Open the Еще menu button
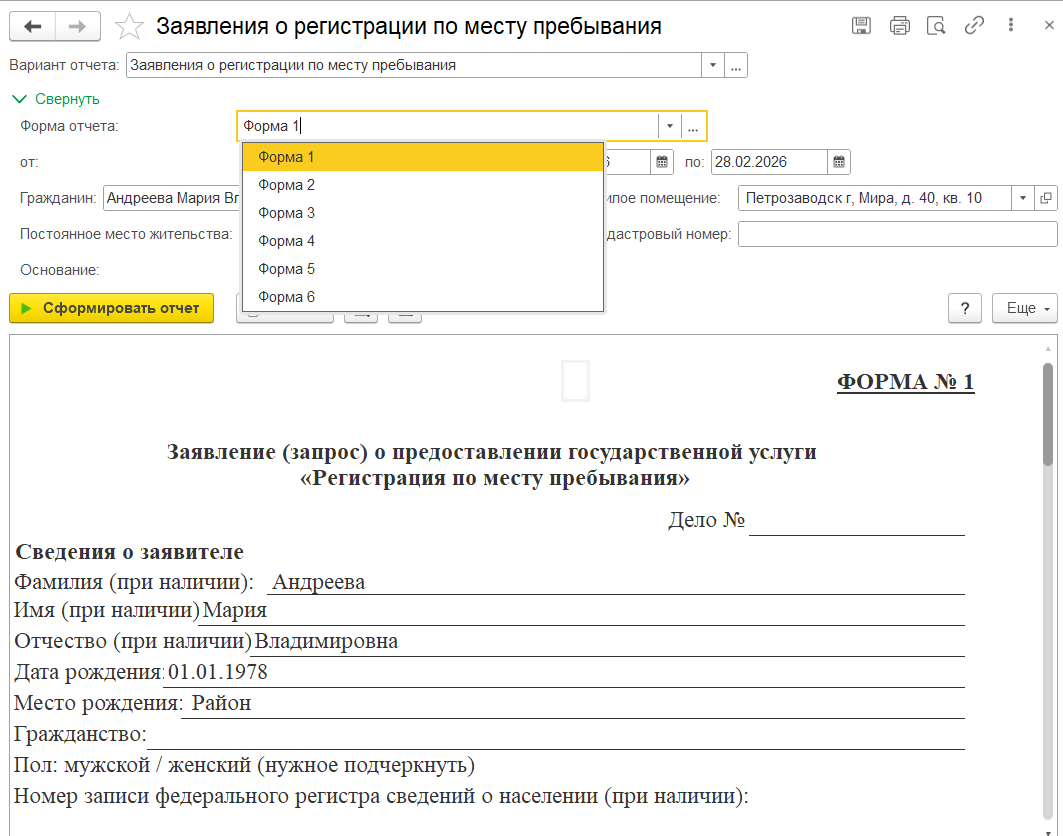The width and height of the screenshot is (1063, 836). [1024, 308]
